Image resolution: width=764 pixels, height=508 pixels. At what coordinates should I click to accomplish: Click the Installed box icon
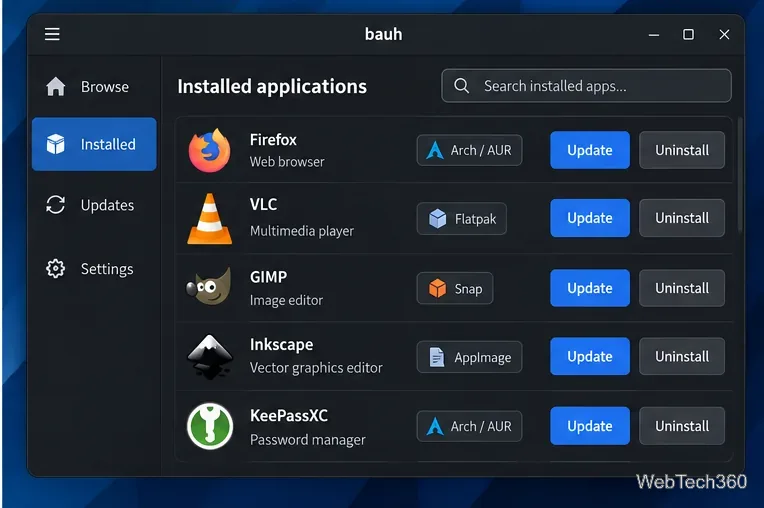click(56, 144)
